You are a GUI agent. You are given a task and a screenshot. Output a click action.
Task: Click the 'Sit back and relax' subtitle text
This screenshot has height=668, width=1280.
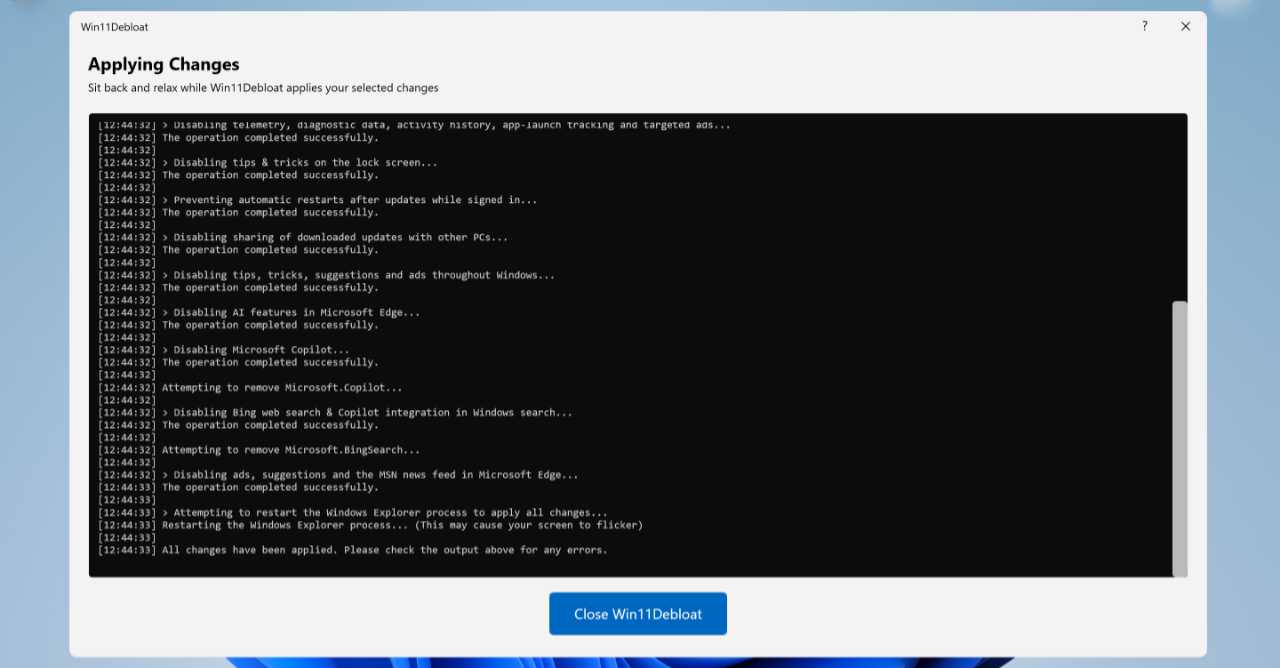click(263, 88)
